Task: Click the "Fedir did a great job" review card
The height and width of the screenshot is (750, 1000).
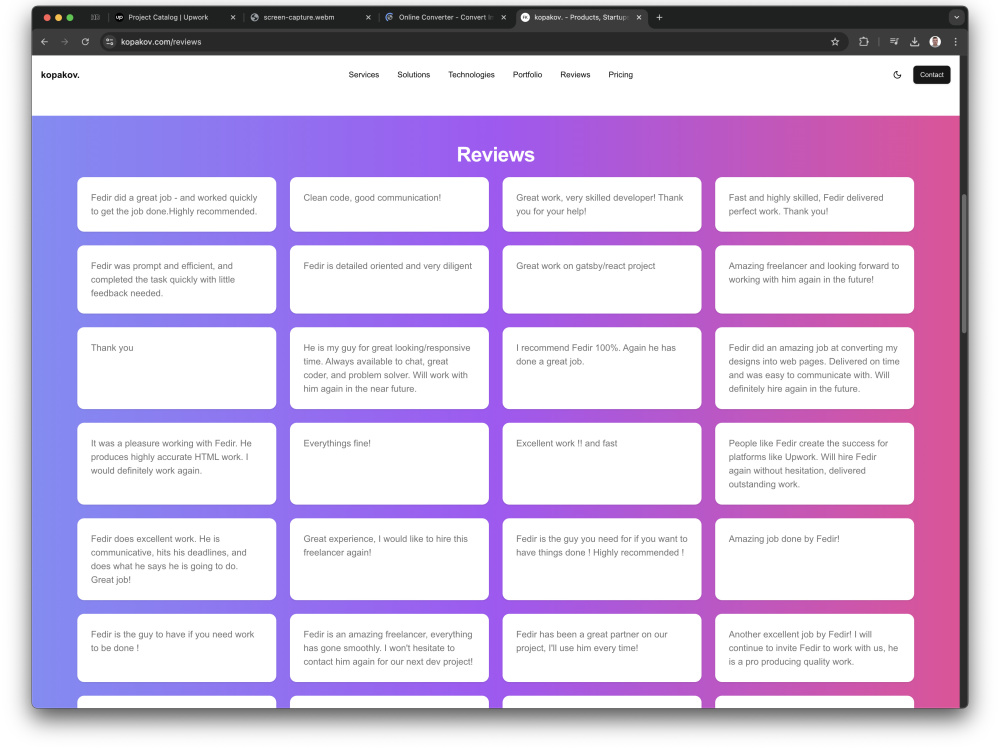Action: (177, 205)
